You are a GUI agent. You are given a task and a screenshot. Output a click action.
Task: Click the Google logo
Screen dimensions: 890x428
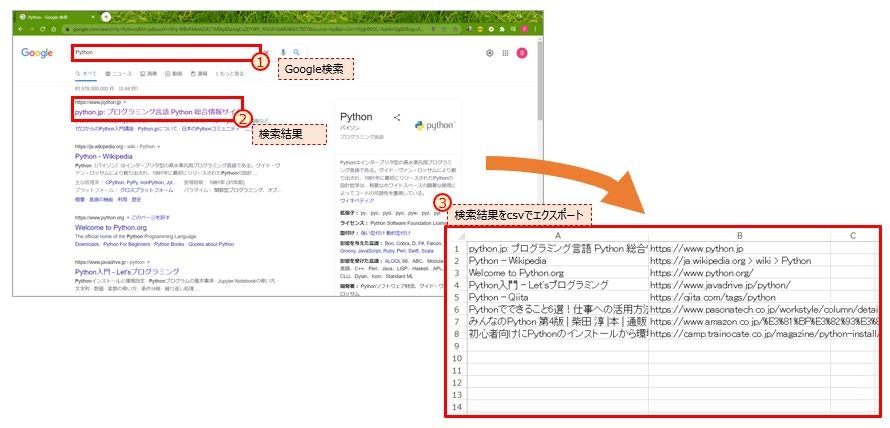pyautogui.click(x=37, y=53)
